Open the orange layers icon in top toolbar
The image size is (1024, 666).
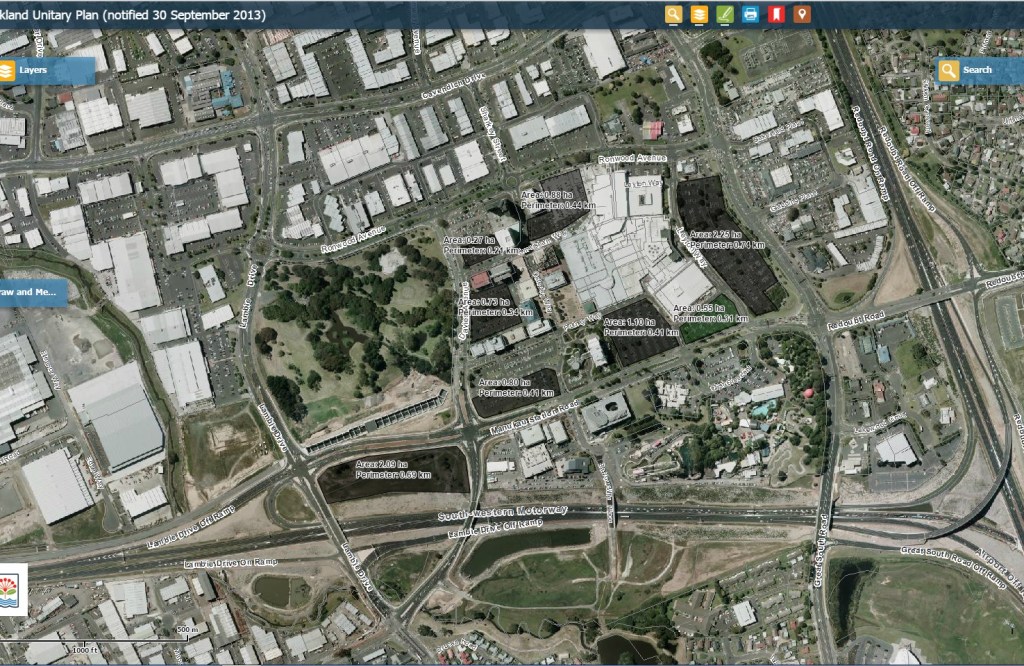[699, 14]
